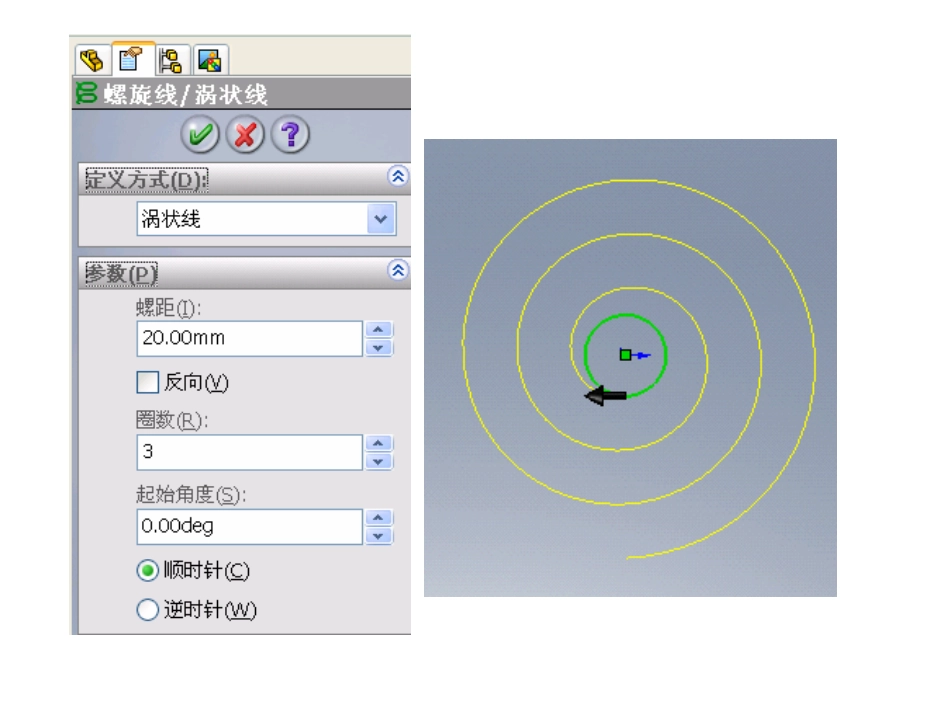Image resolution: width=950 pixels, height=714 pixels.
Task: Click the black direction arrow on the spiral
Action: [x=605, y=396]
